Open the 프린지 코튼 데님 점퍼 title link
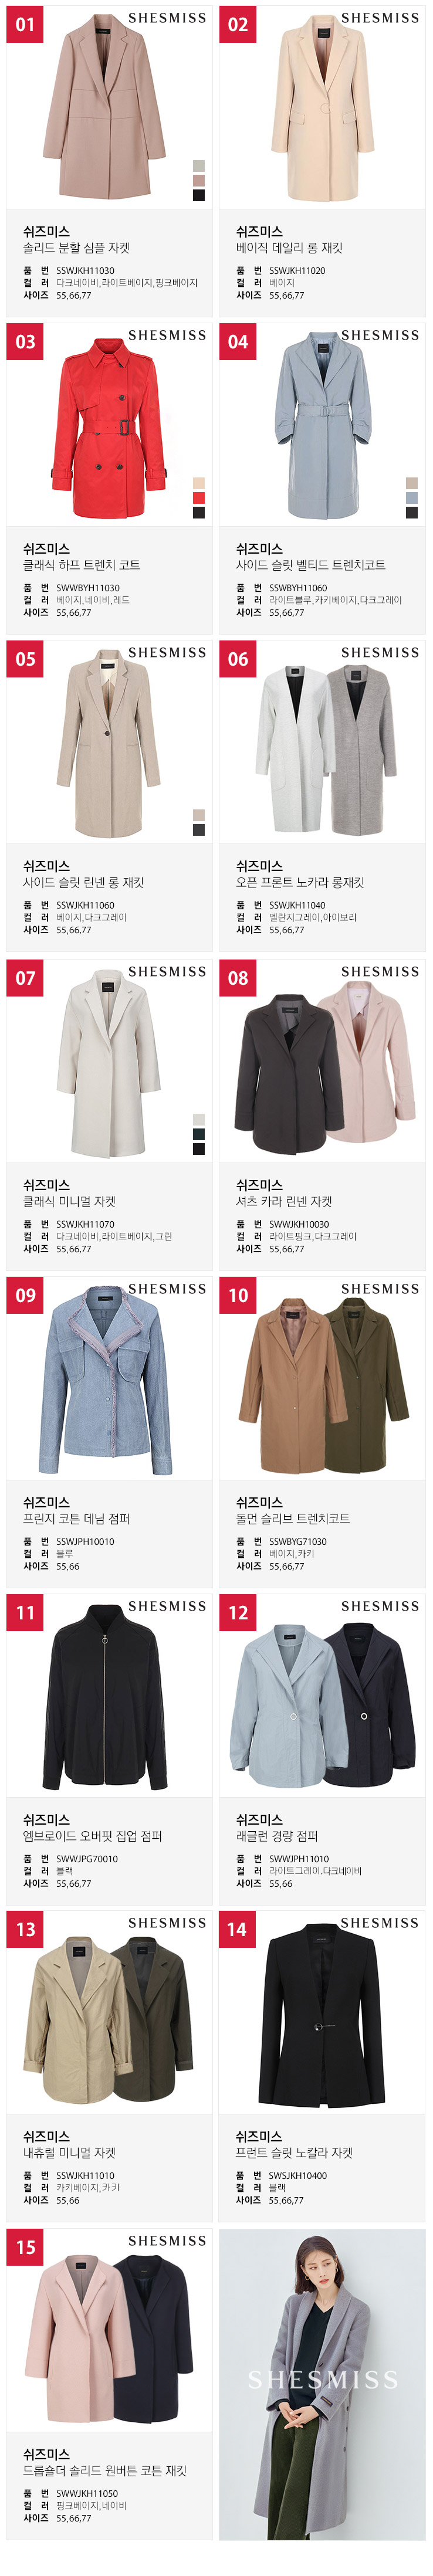The image size is (433, 2576). click(77, 1519)
